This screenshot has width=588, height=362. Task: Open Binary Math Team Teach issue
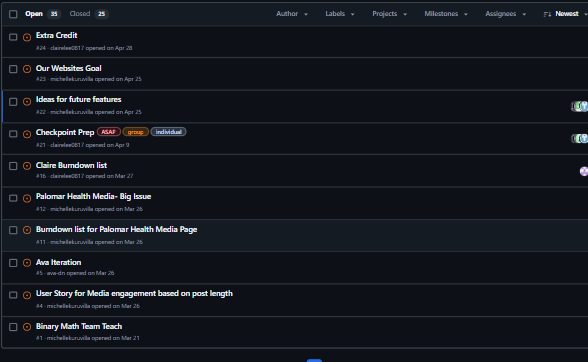79,326
